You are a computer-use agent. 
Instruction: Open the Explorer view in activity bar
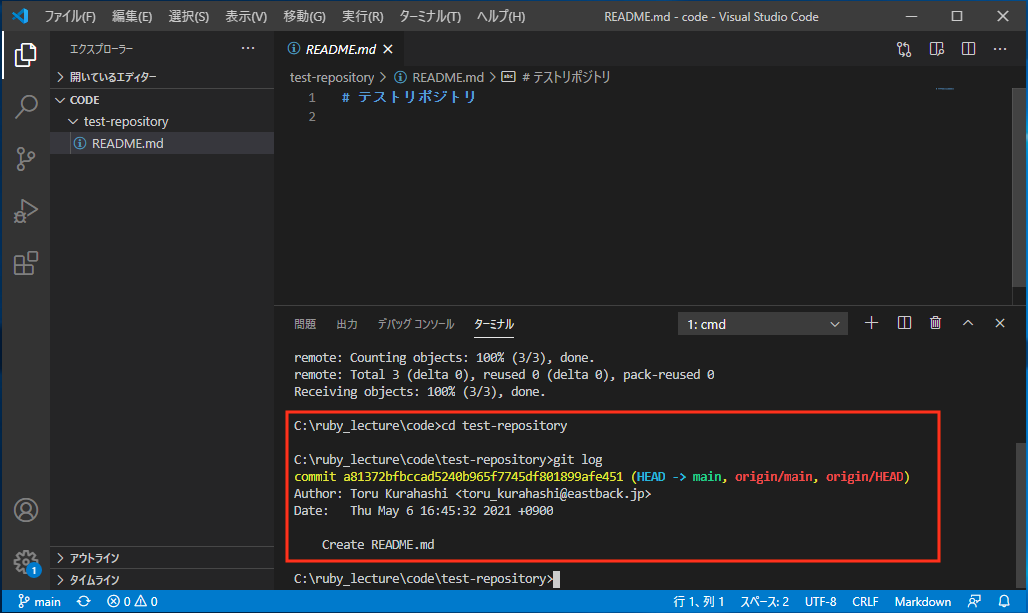(x=26, y=54)
